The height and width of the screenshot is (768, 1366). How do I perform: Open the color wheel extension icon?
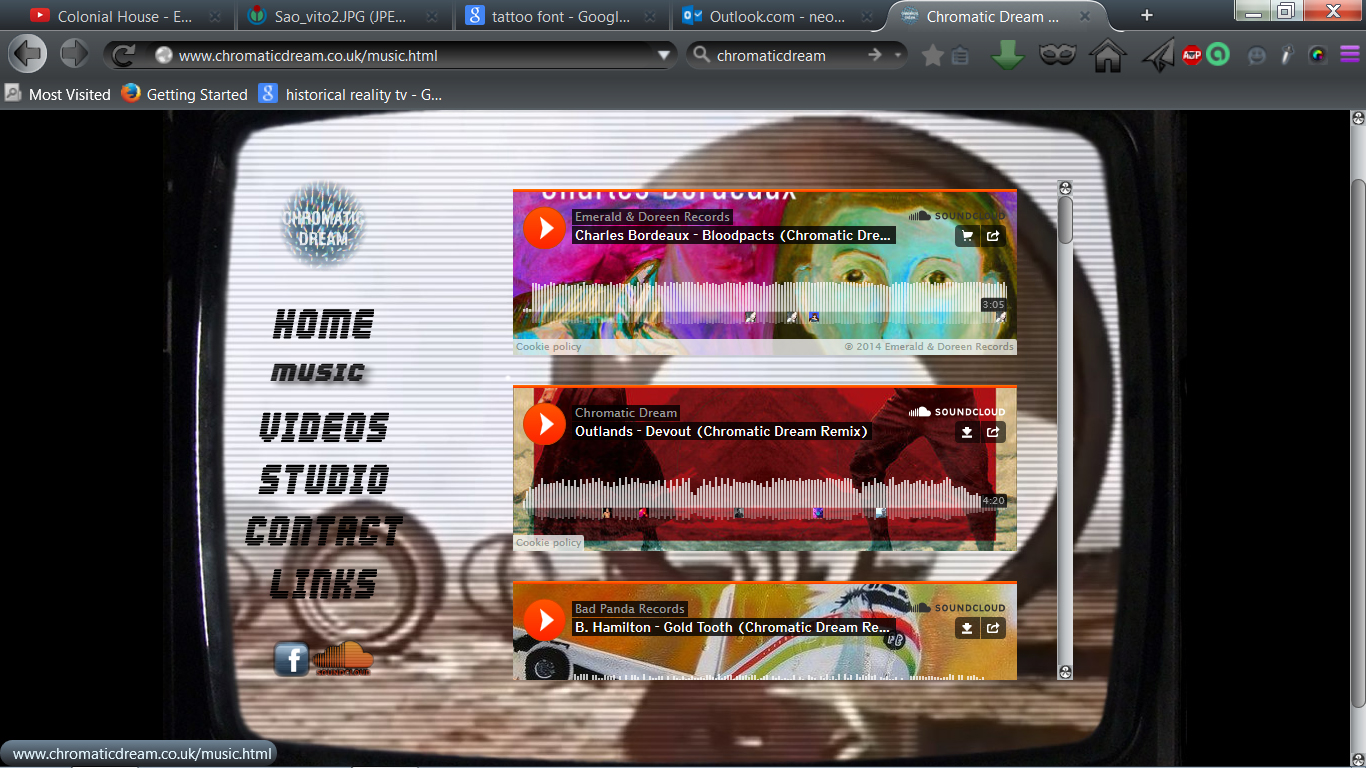tap(1318, 55)
